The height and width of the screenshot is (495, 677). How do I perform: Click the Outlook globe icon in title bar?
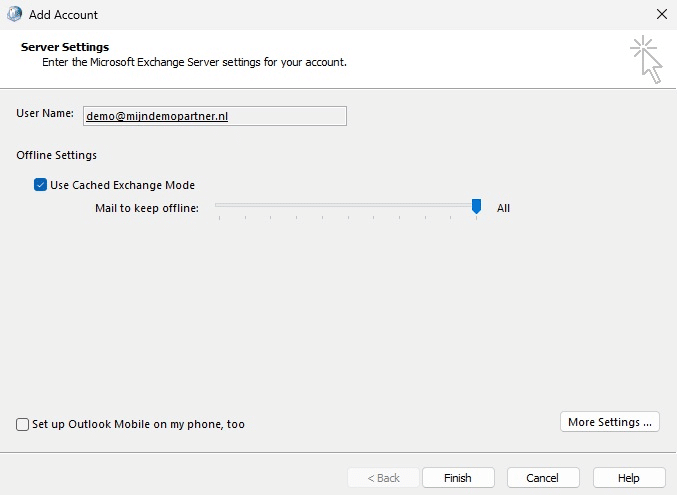[14, 14]
